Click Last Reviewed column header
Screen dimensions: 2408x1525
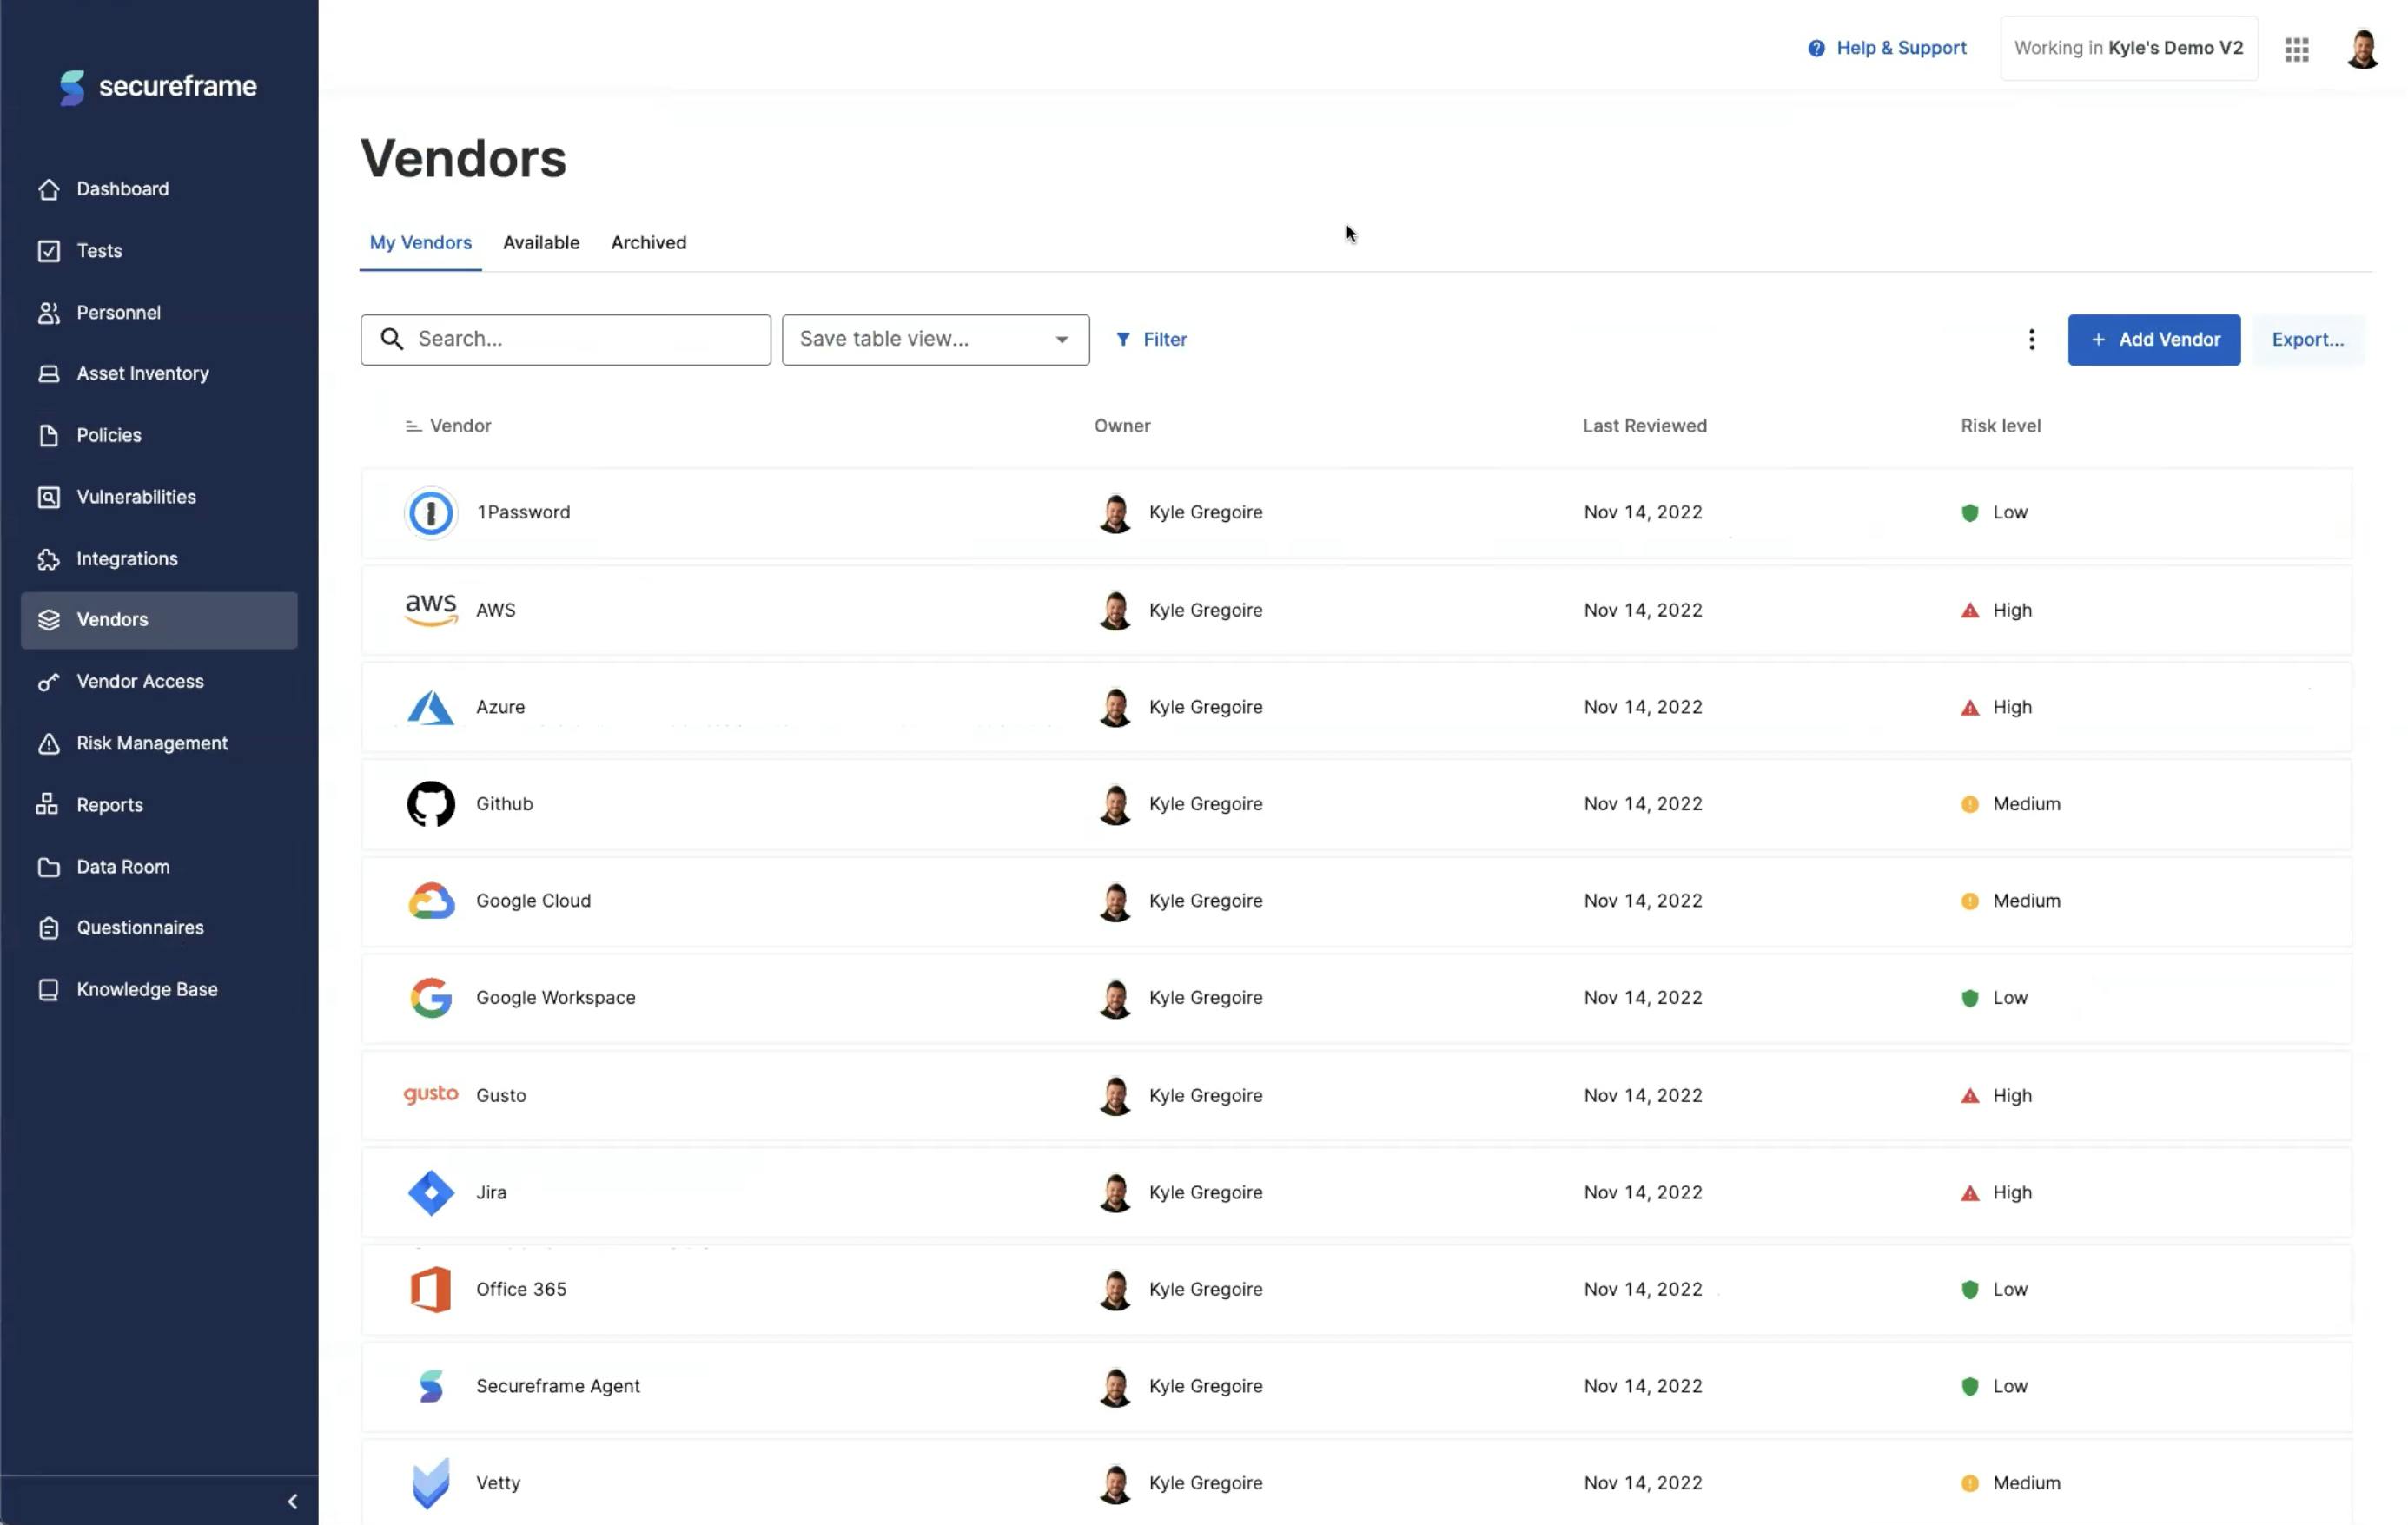click(1644, 426)
